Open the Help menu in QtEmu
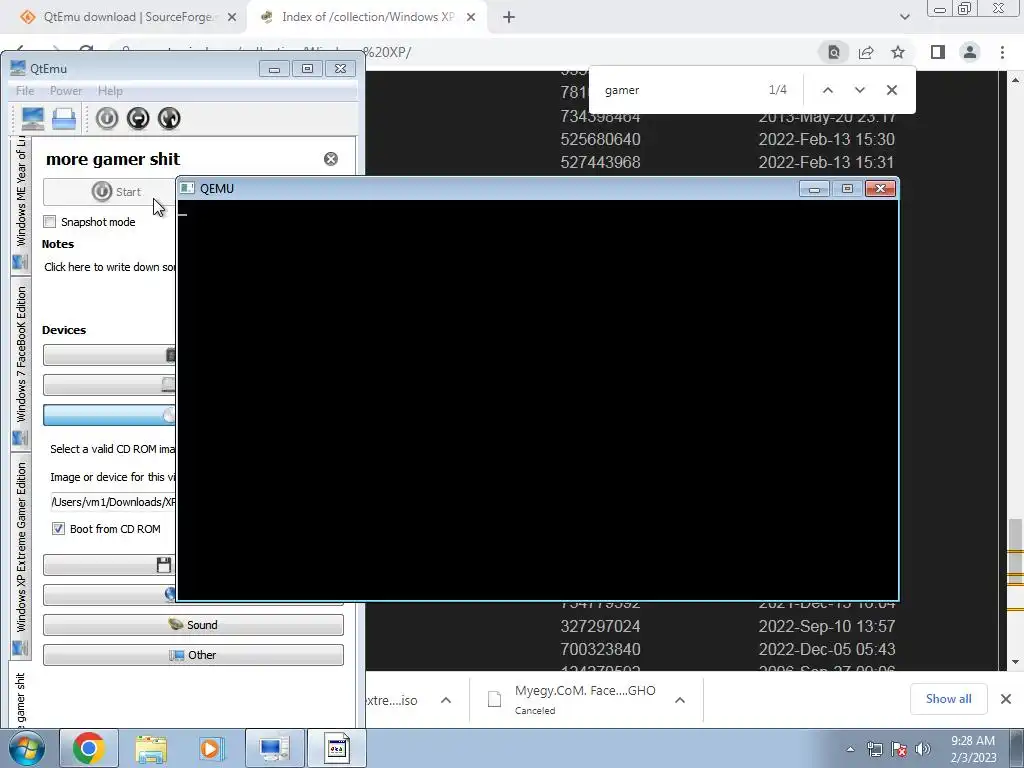 pos(110,91)
